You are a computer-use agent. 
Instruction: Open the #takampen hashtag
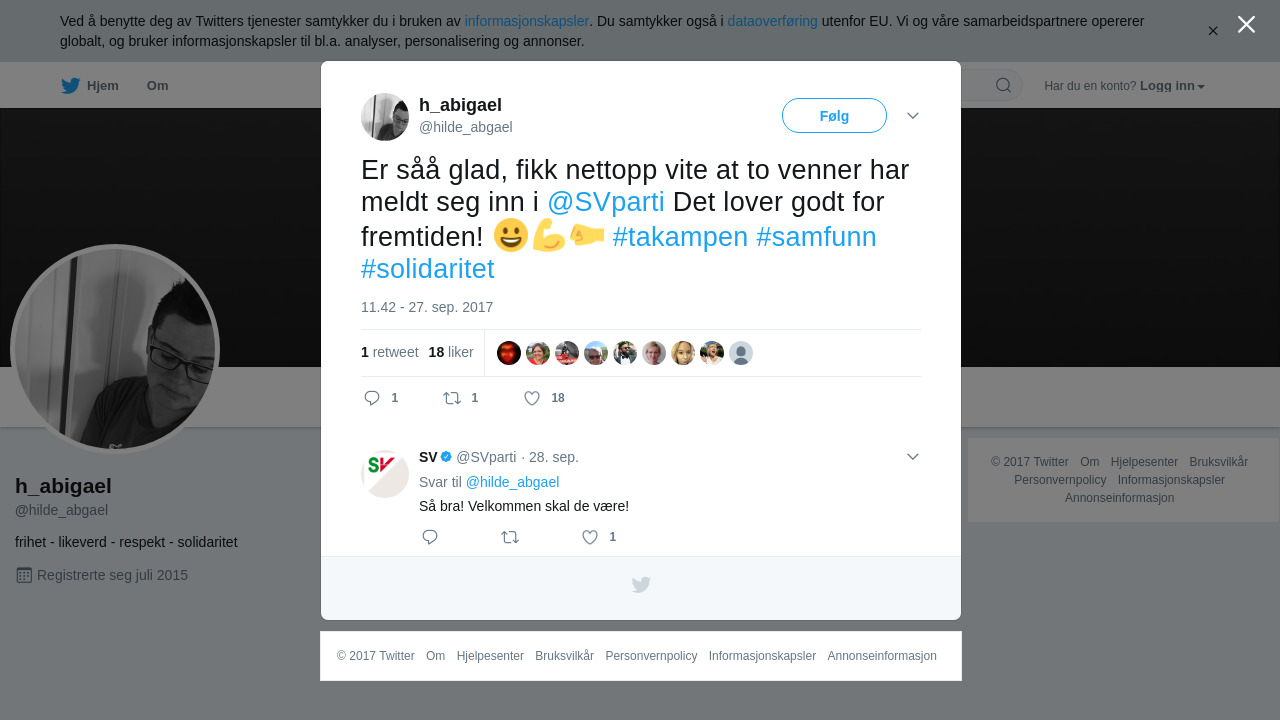[x=680, y=237]
